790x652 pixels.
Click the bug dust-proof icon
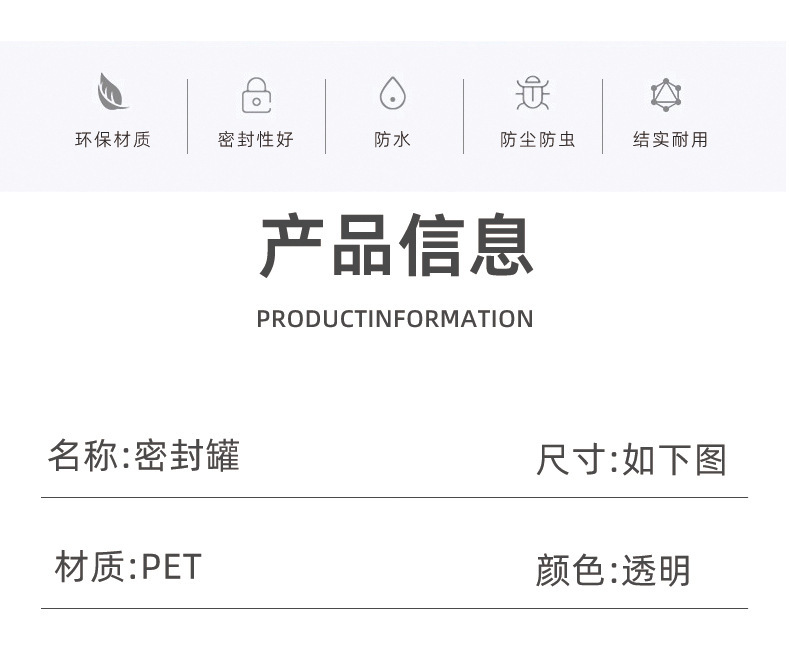(532, 94)
